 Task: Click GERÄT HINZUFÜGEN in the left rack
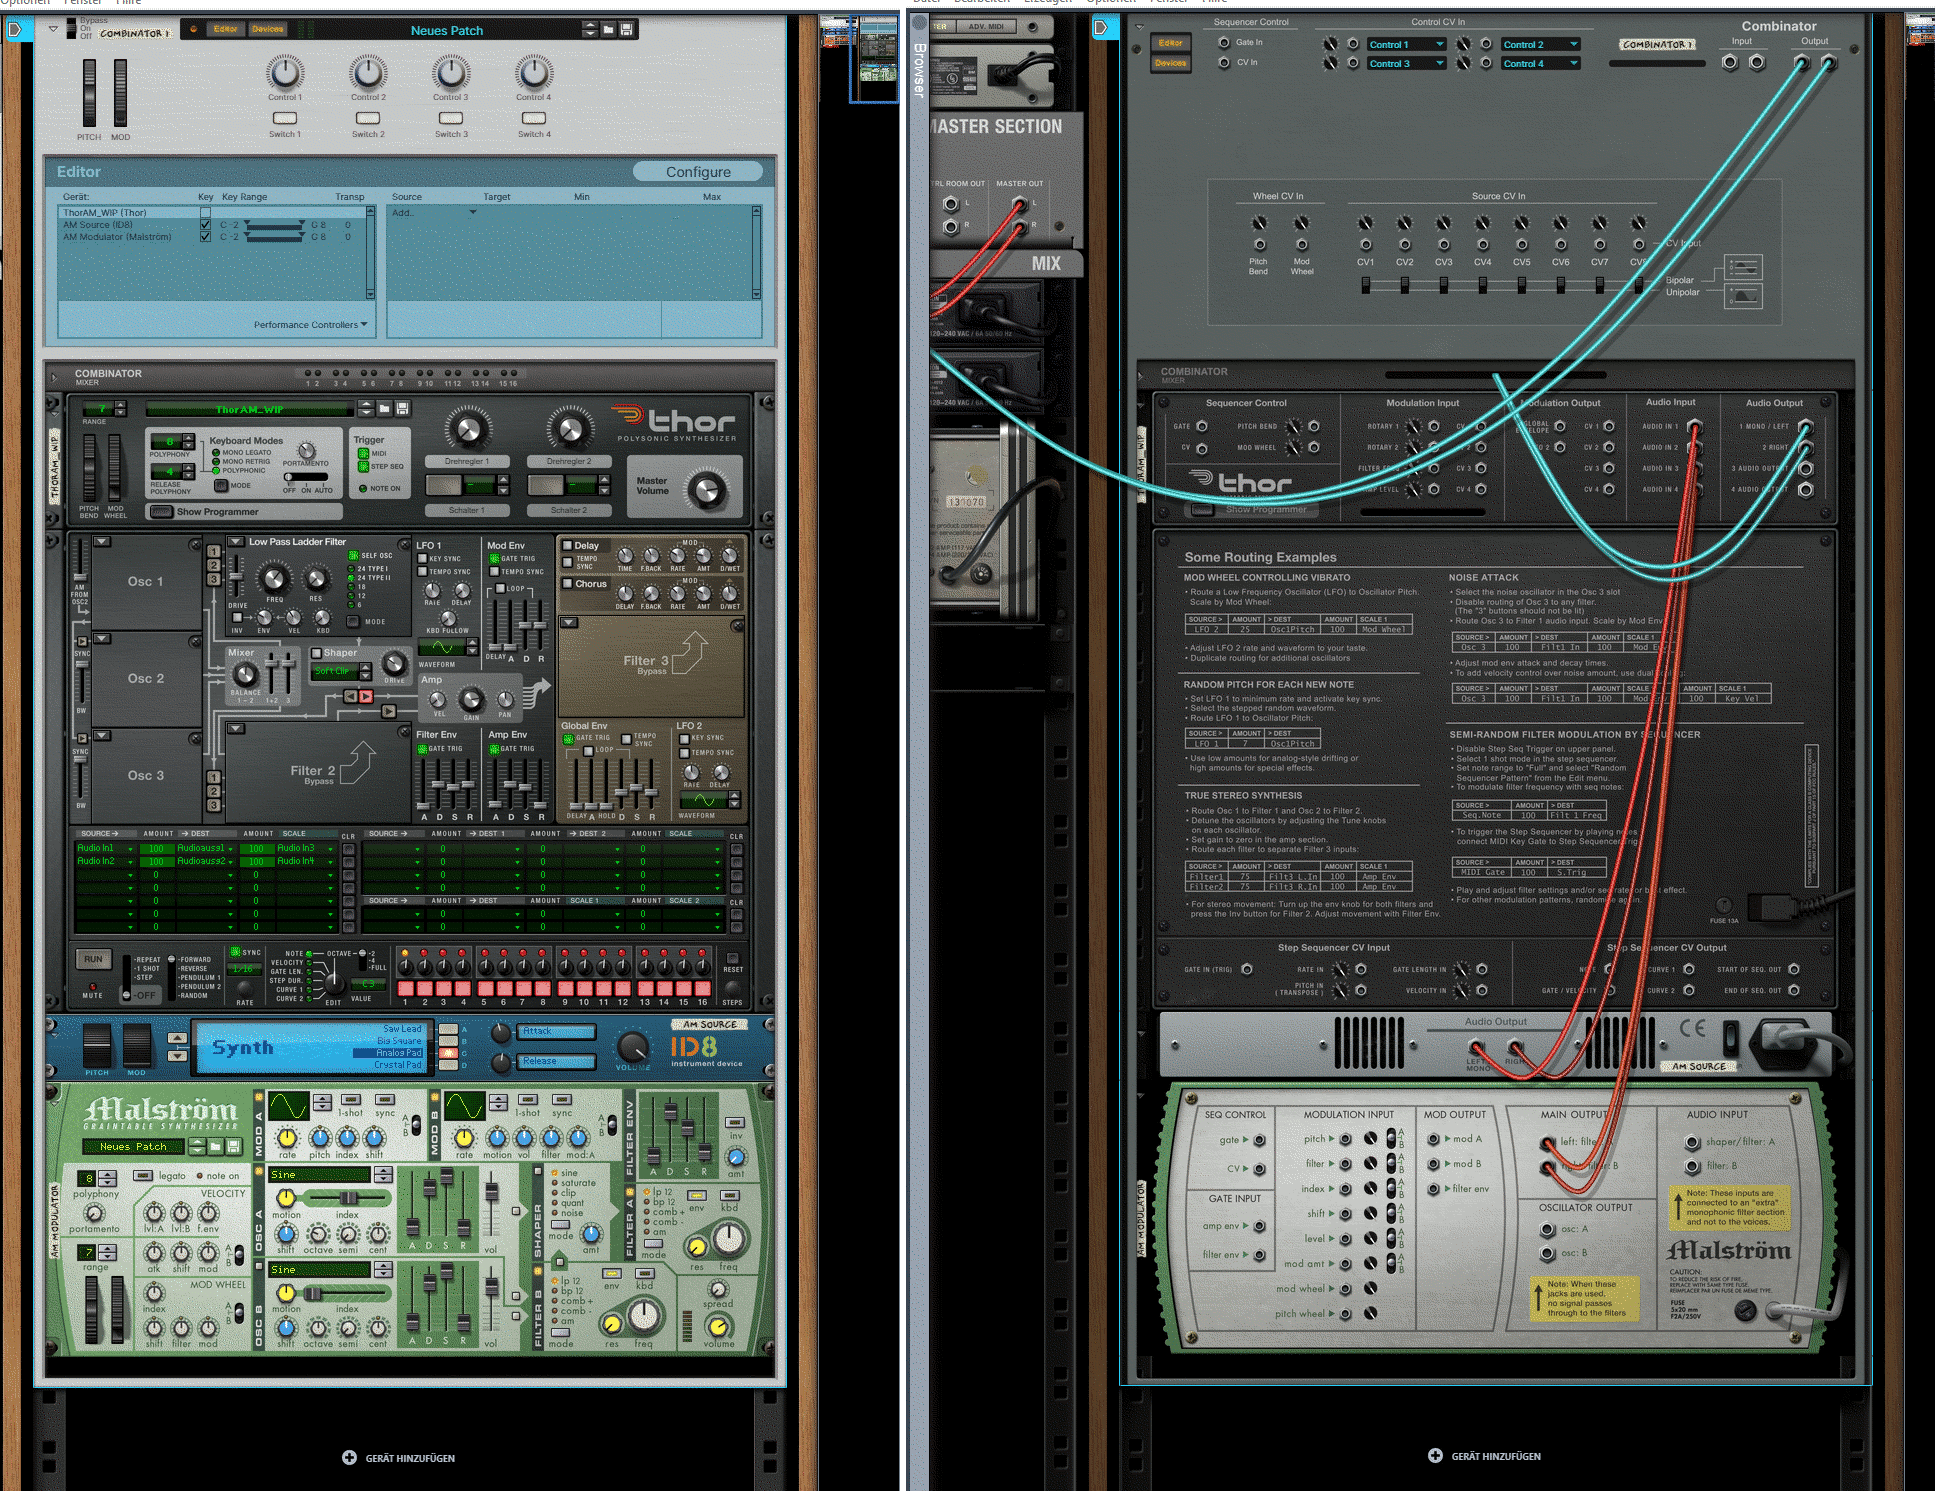(398, 1458)
